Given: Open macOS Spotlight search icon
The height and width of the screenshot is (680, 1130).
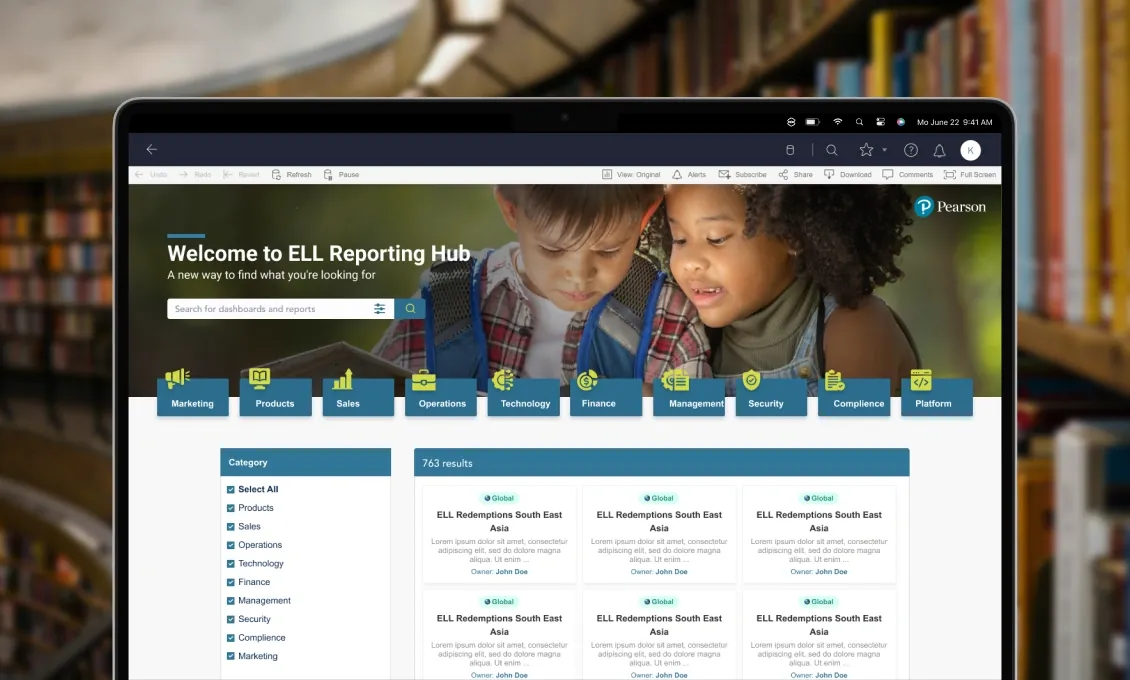Looking at the screenshot, I should click(x=859, y=122).
